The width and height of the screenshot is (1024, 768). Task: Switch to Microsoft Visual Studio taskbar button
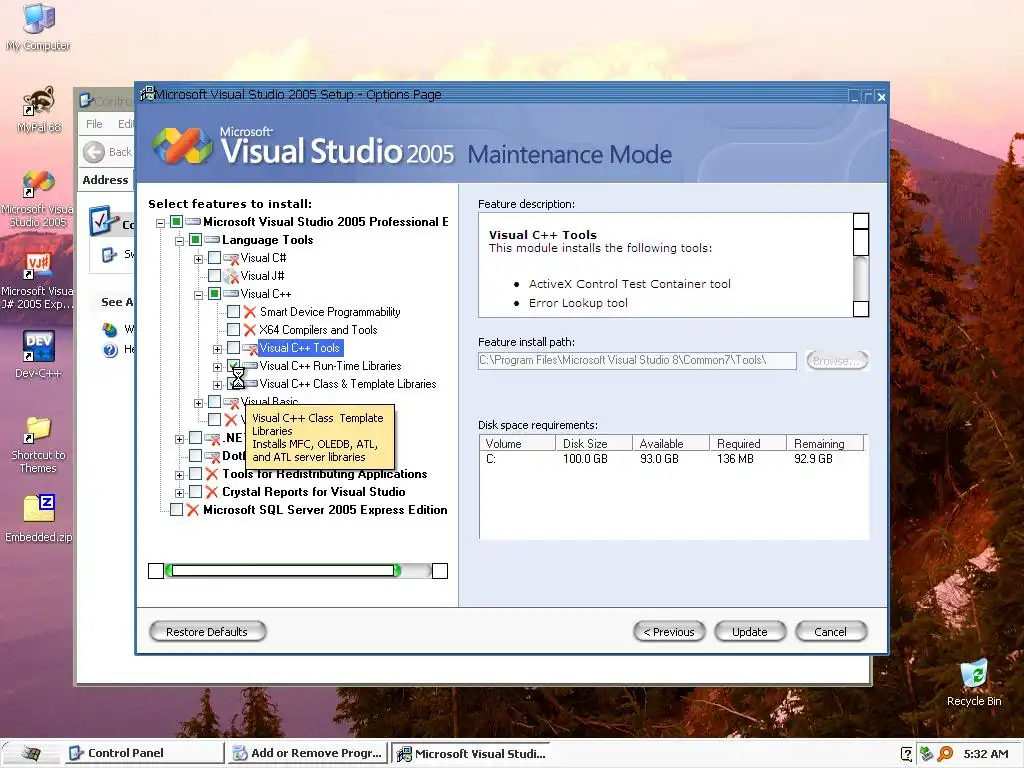coord(472,754)
